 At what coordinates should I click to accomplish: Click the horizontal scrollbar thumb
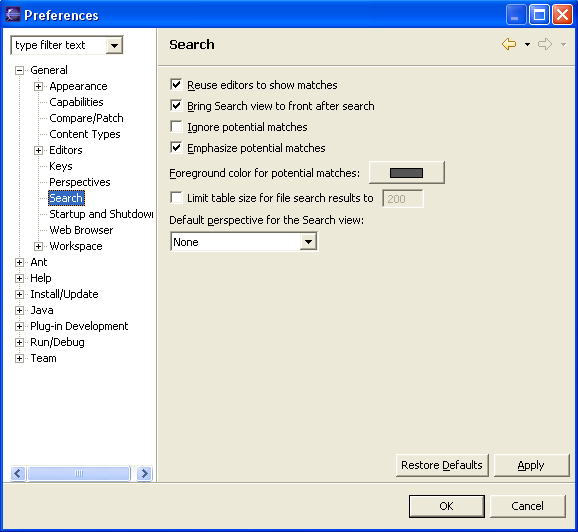point(79,473)
